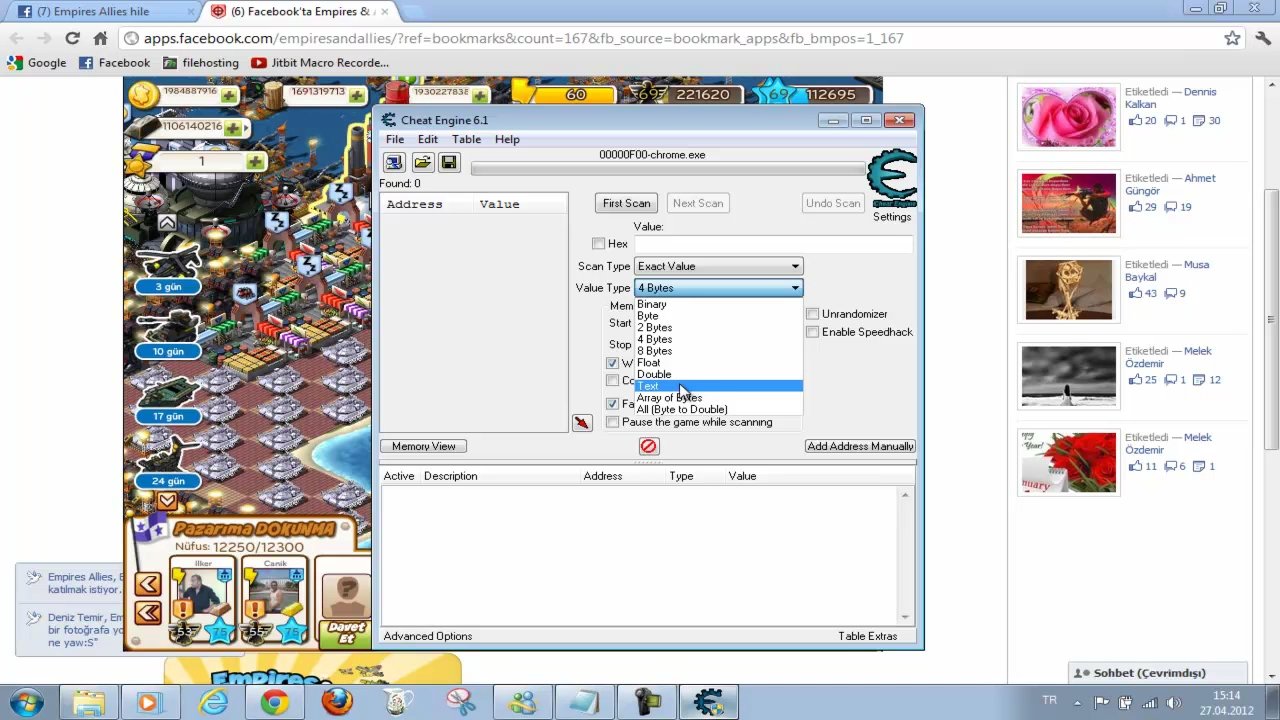Click the open folder icon in Cheat Engine

pos(422,163)
